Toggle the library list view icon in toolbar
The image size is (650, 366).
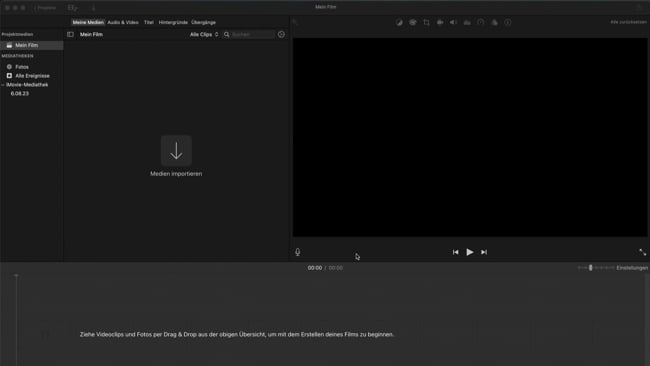73,8
